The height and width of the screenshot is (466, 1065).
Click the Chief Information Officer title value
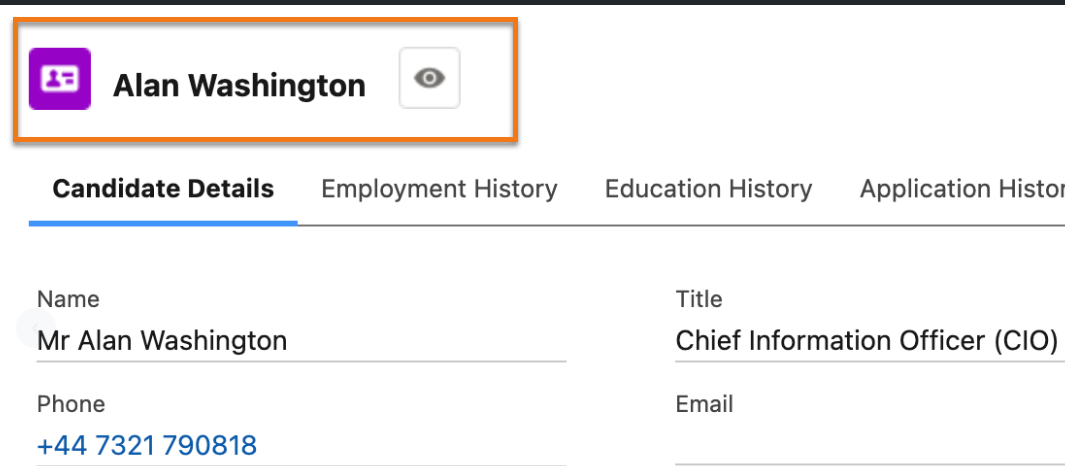(867, 340)
